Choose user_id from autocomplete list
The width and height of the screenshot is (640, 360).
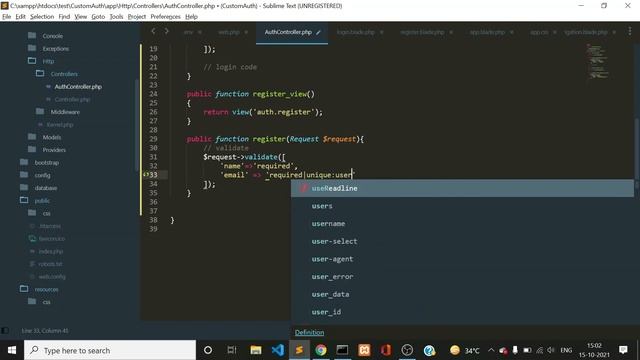click(462, 312)
